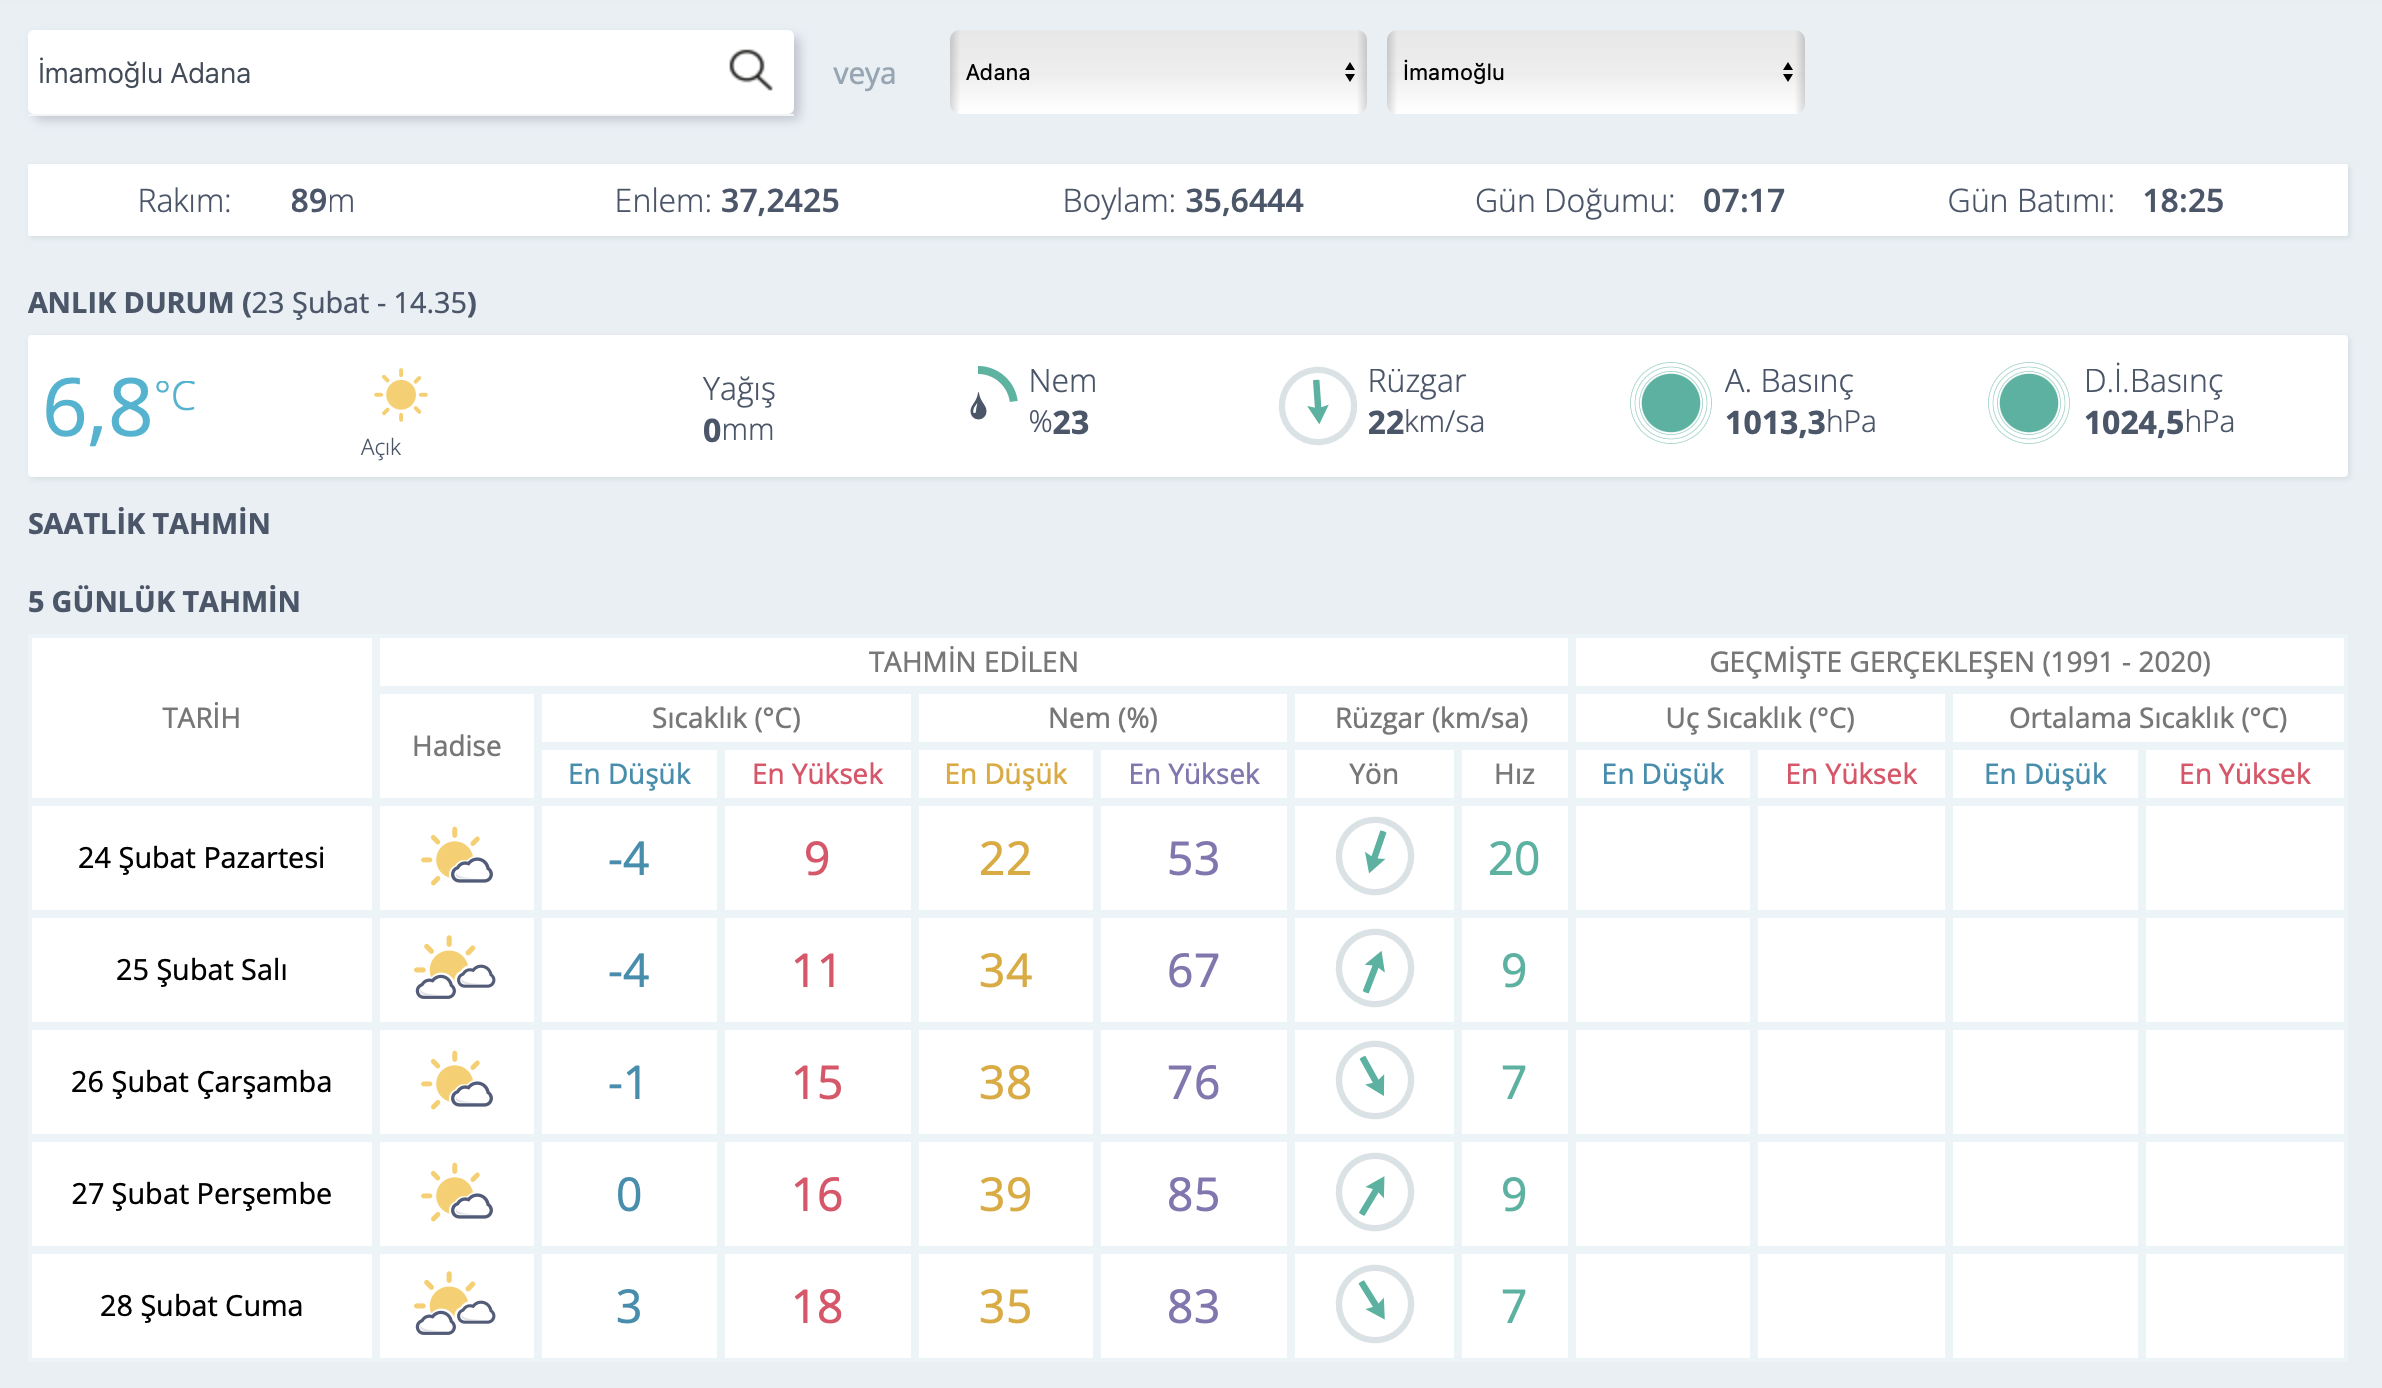Select the 26 Şubat Çarşamba date cell
Screen dimensions: 2382x1388
tap(201, 1082)
